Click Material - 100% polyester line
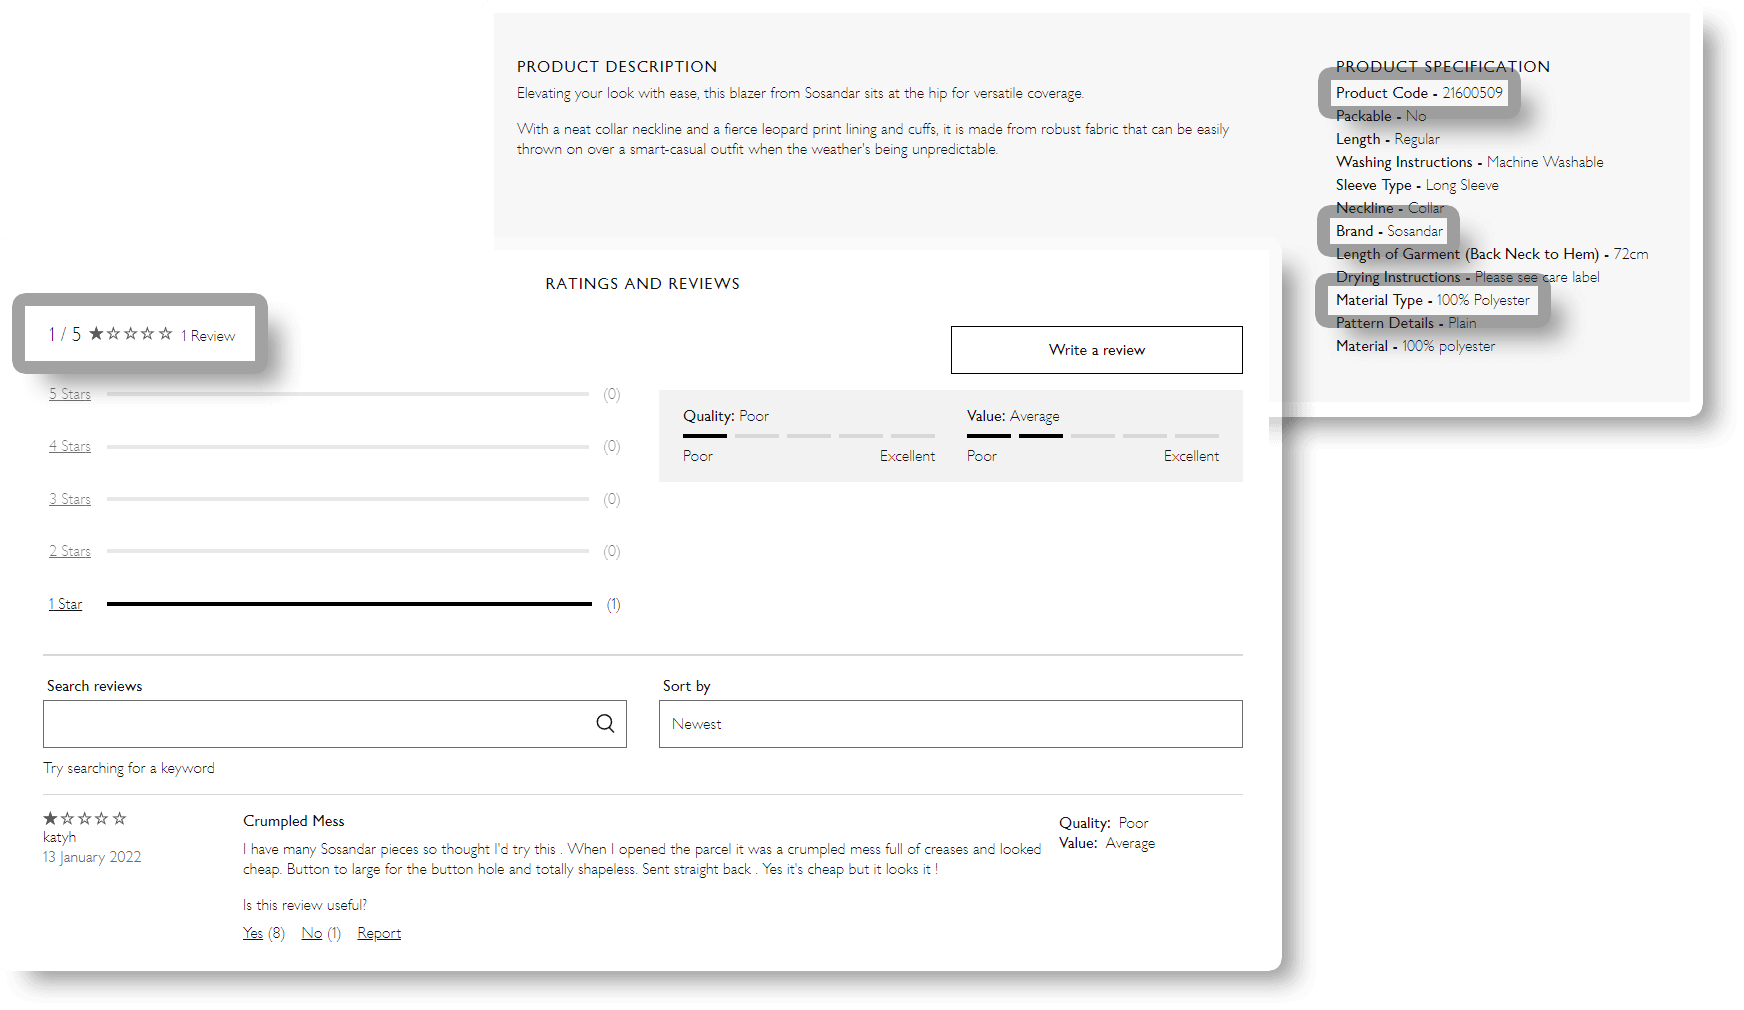This screenshot has height=1010, width=1744. tap(1416, 346)
